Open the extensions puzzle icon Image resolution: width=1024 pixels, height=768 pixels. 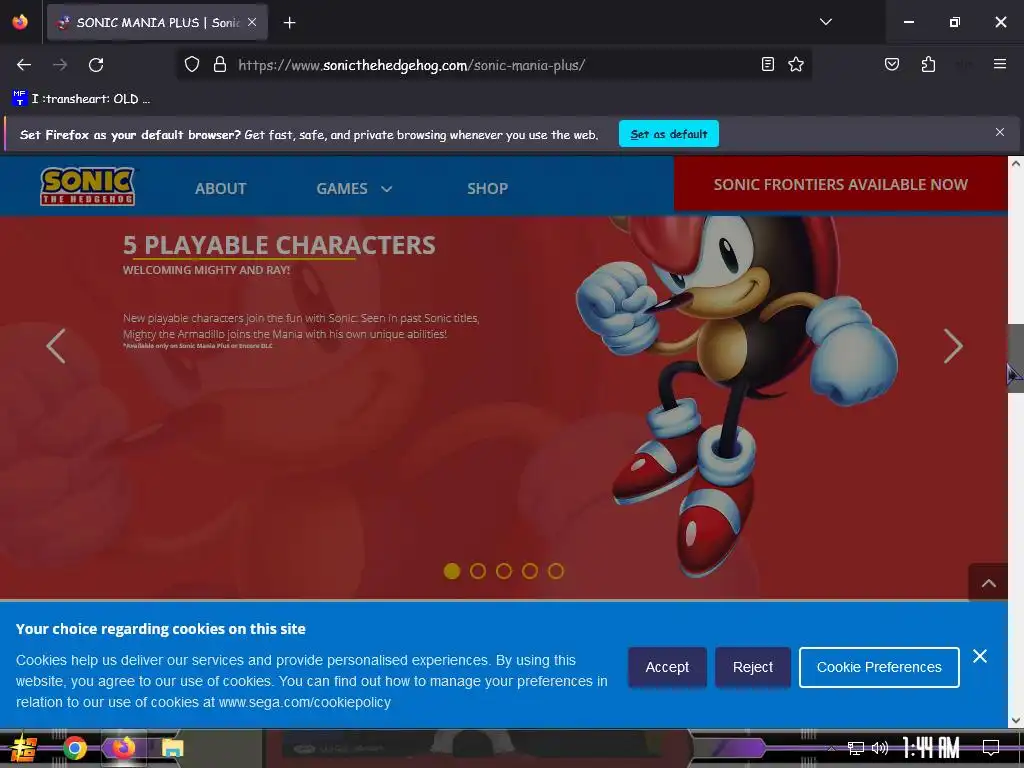(x=928, y=64)
